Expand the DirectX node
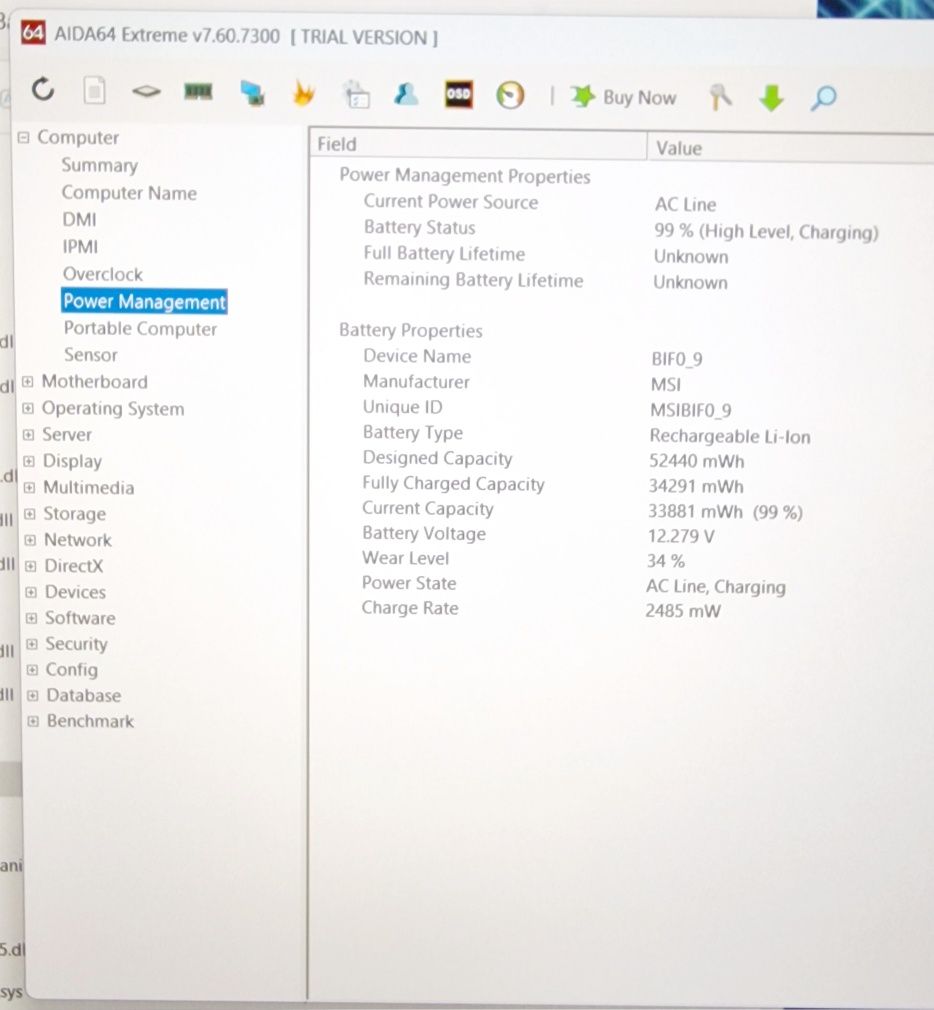Viewport: 934px width, 1010px height. pos(30,566)
